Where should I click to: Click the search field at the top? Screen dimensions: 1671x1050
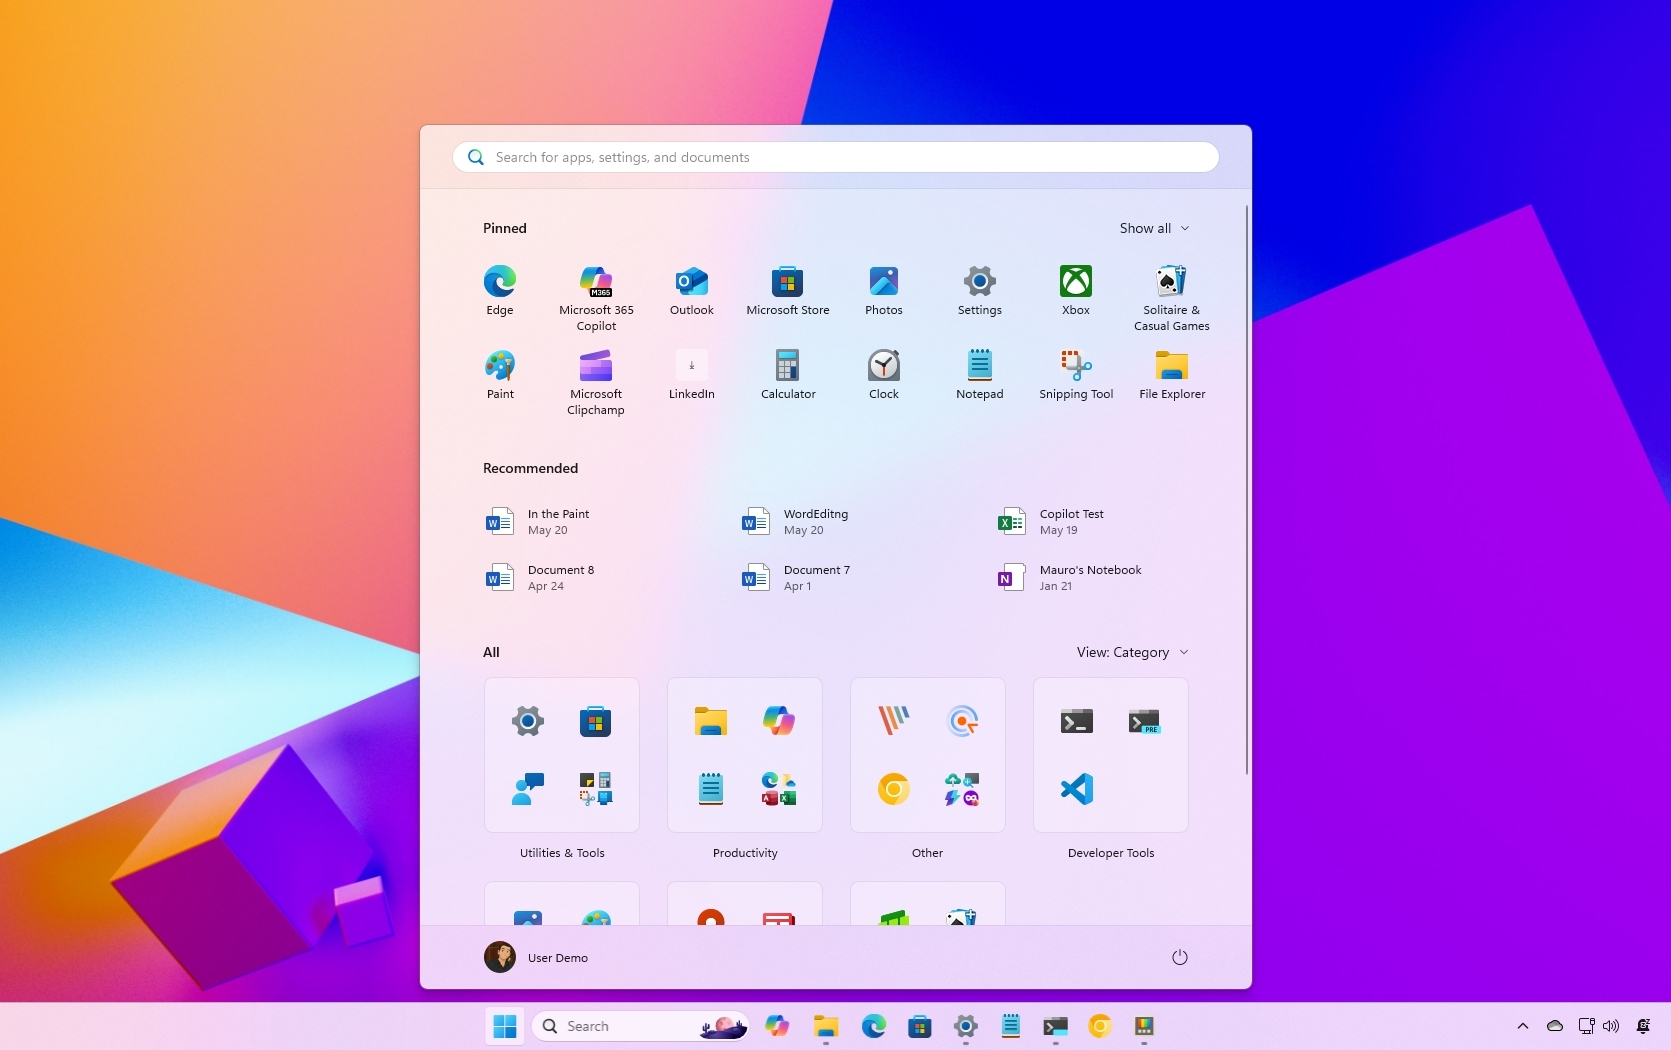pyautogui.click(x=835, y=157)
